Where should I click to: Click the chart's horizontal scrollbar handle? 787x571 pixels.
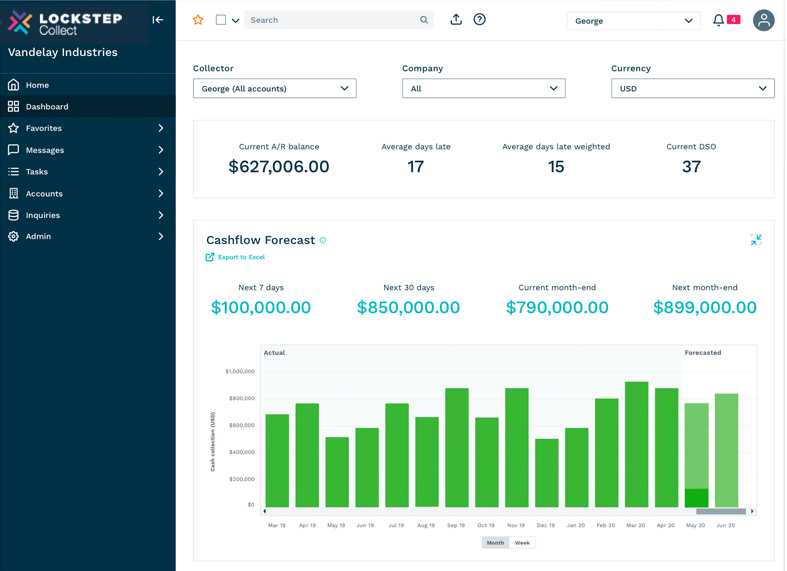tap(720, 512)
